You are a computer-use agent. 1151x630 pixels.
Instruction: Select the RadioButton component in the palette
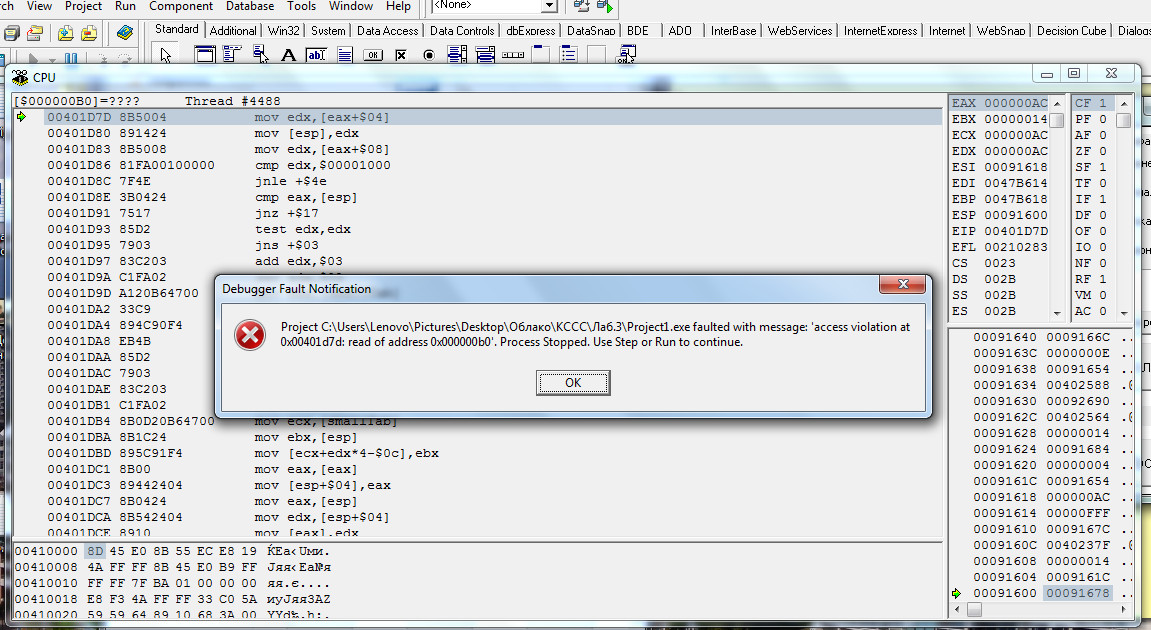tap(429, 55)
